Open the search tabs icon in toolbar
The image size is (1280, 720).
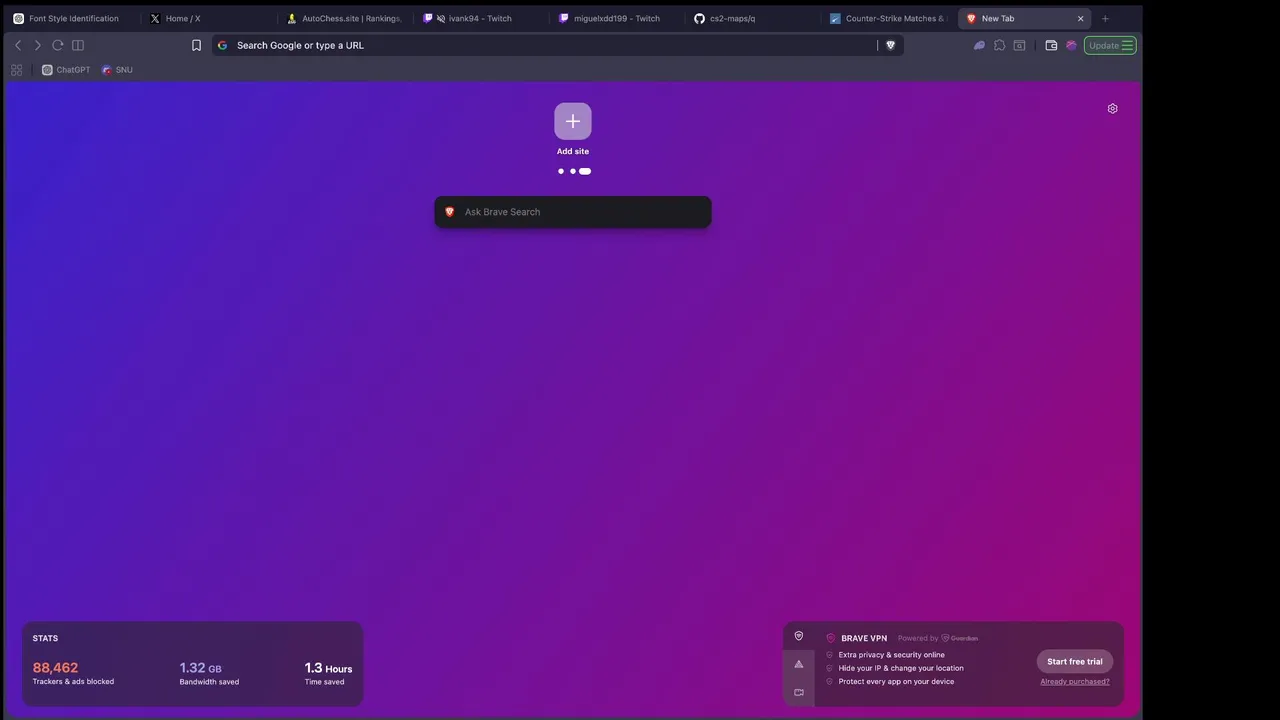[x=1019, y=45]
